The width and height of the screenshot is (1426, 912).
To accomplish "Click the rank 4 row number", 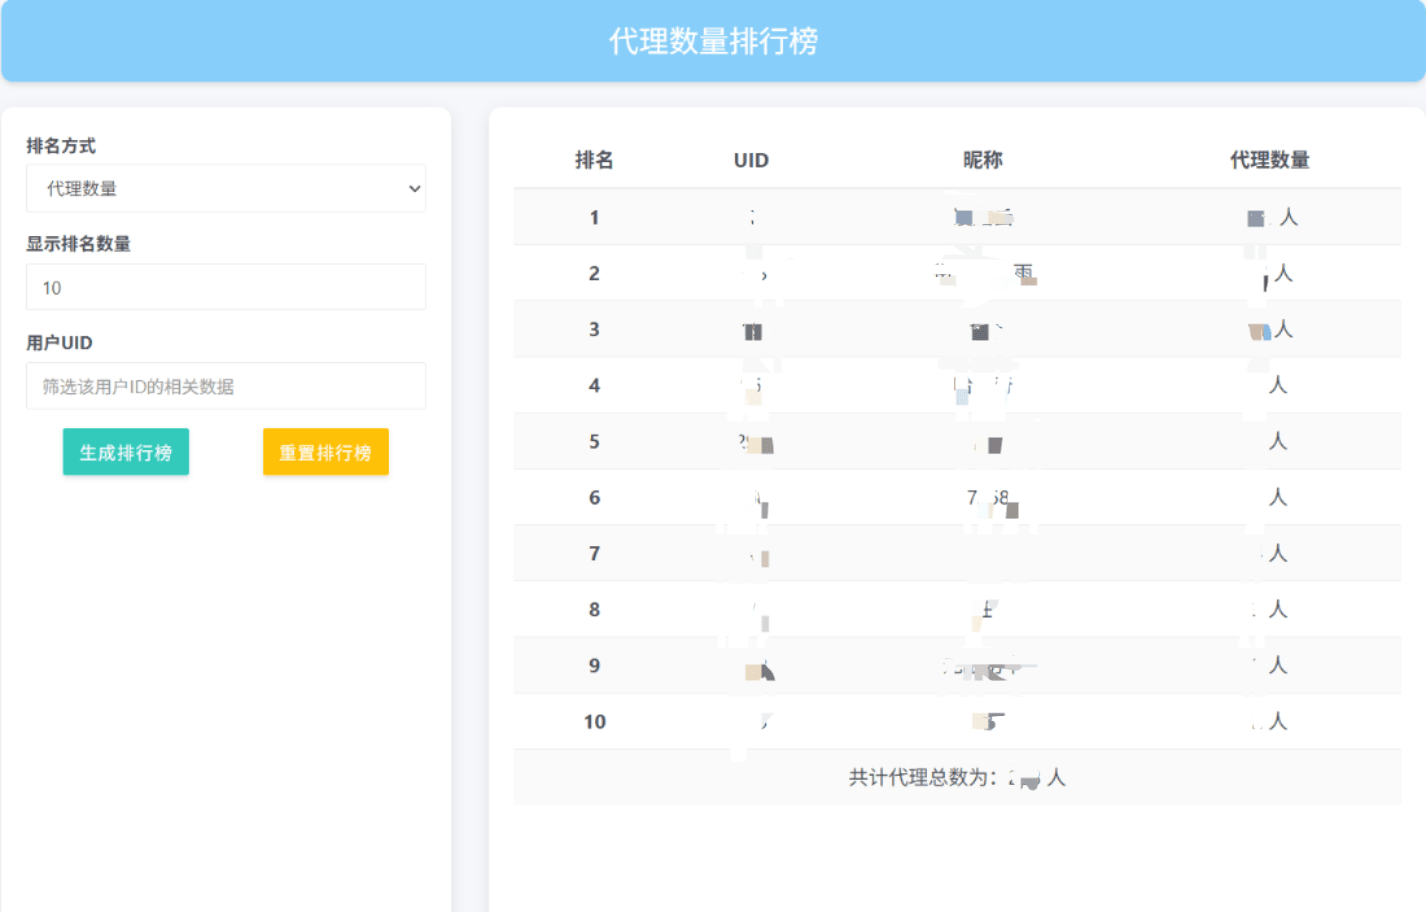I will (594, 386).
